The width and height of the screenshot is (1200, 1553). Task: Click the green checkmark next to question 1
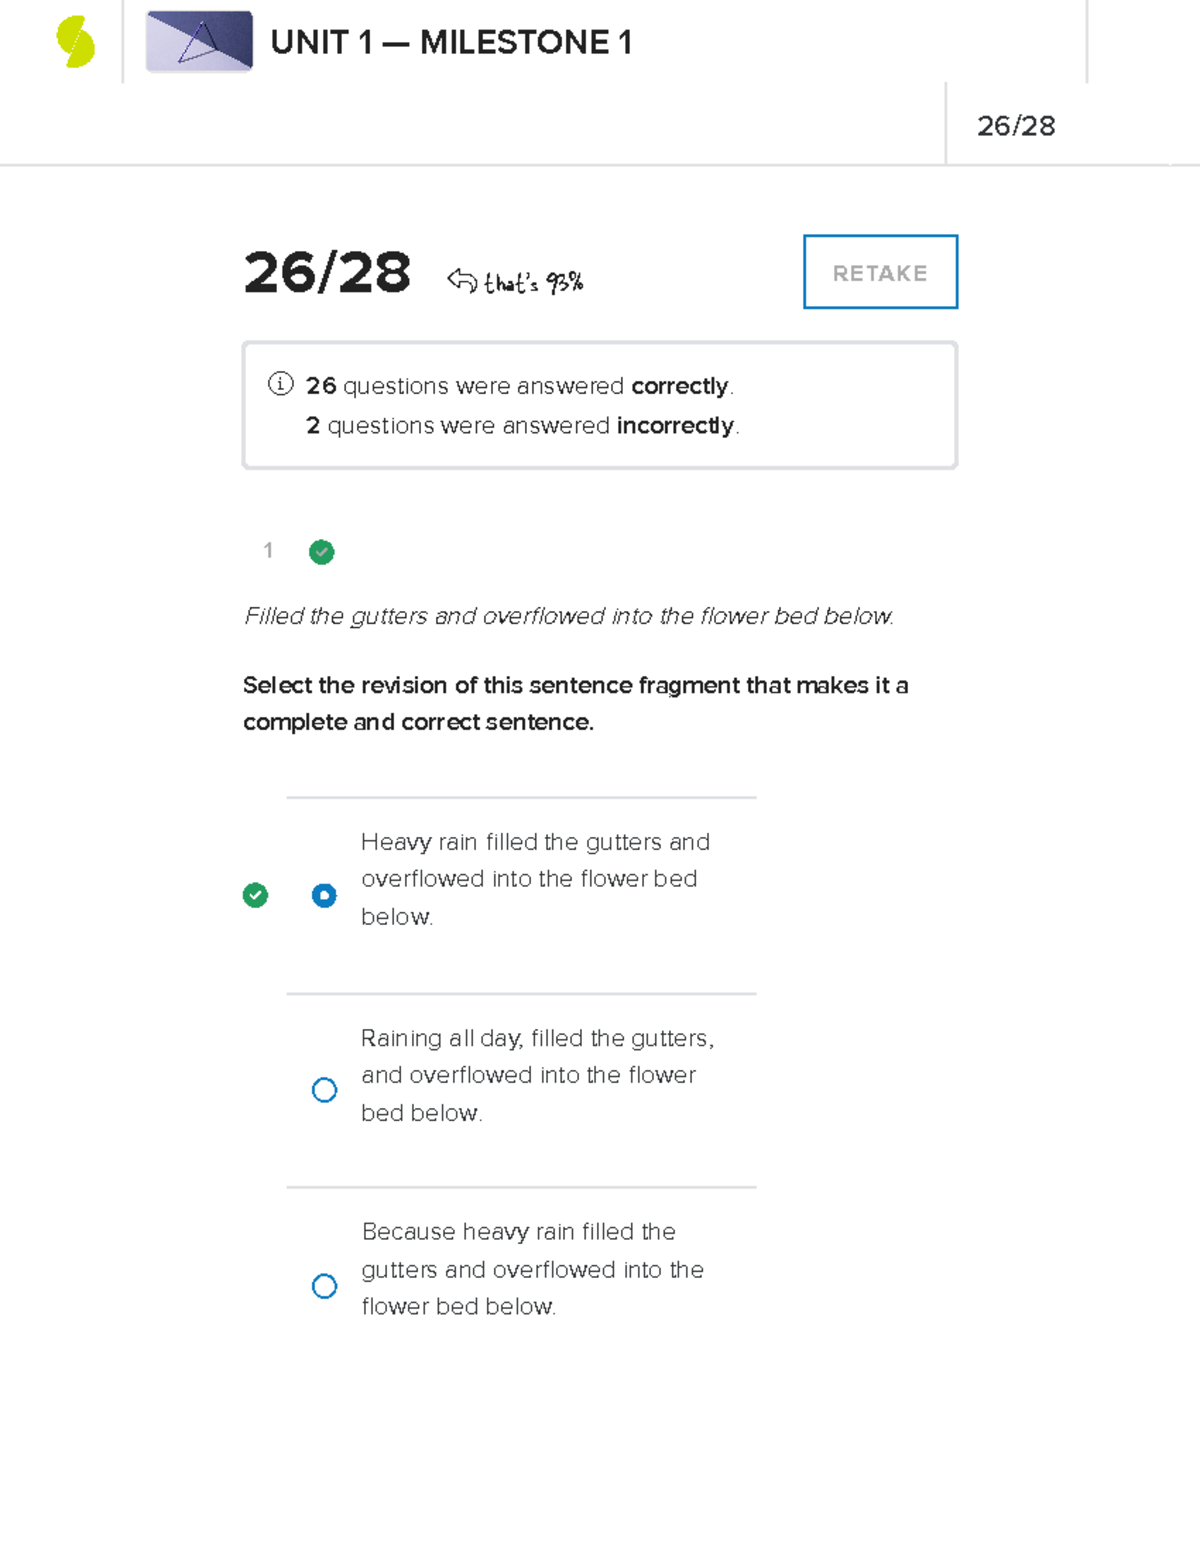tap(321, 552)
